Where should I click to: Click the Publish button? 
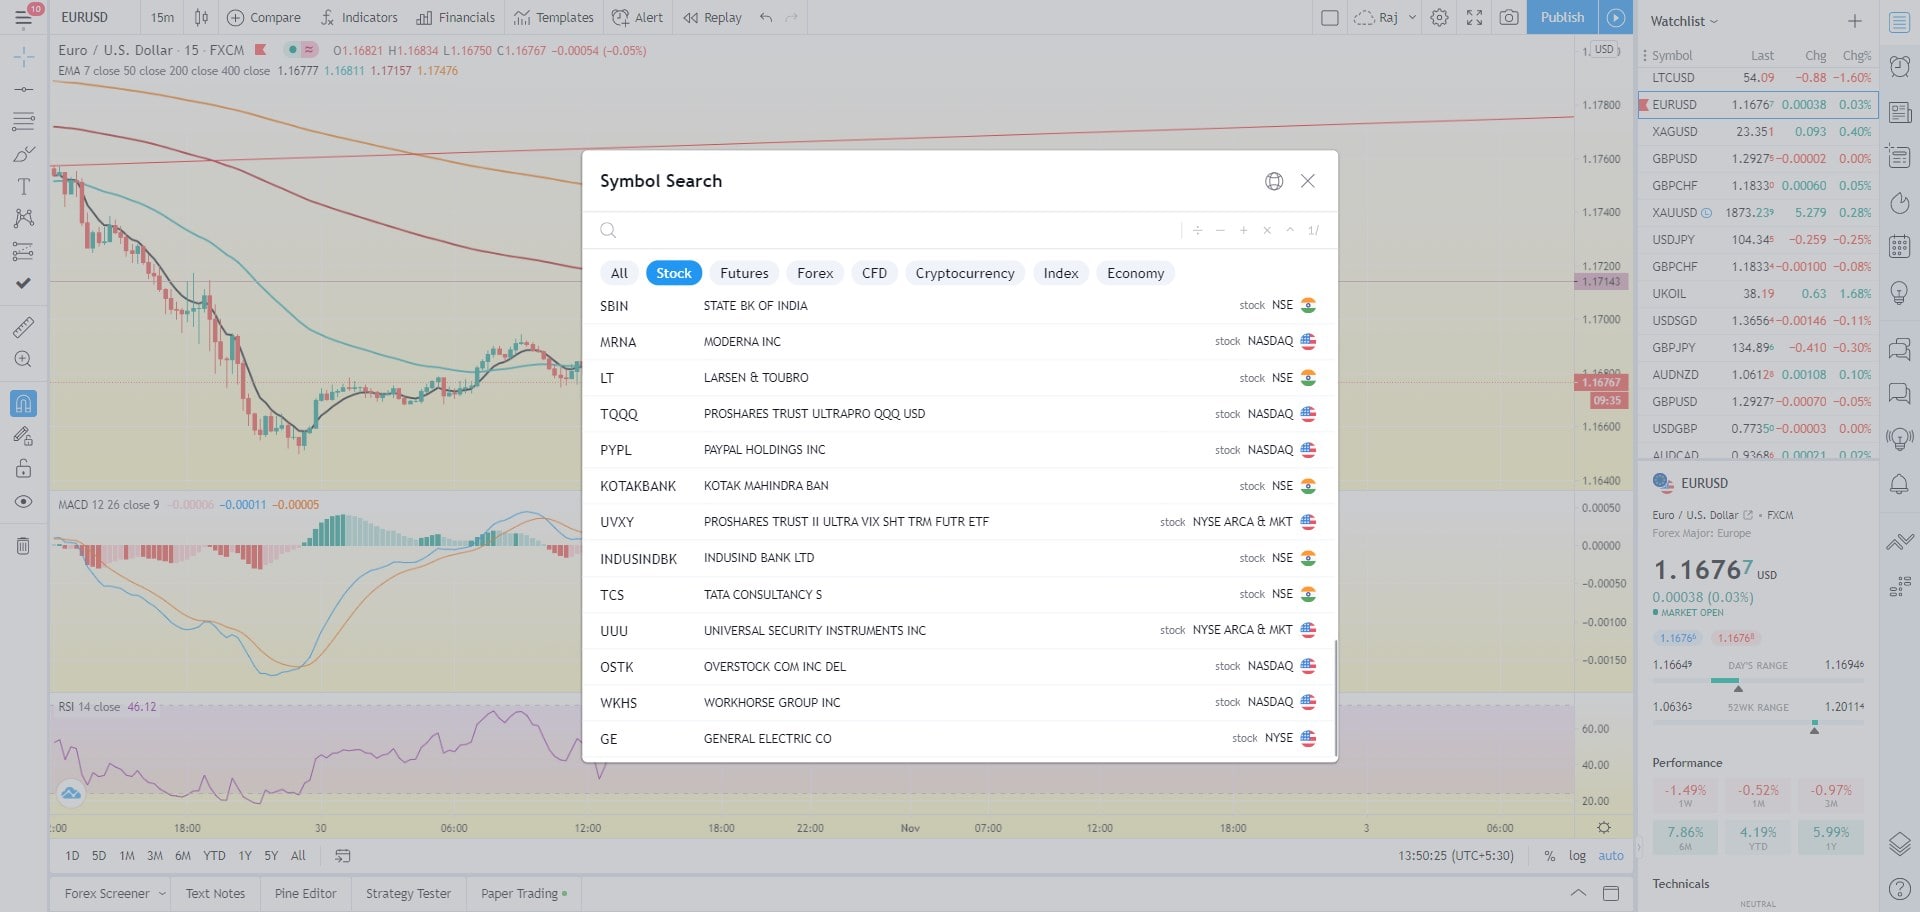(1562, 17)
